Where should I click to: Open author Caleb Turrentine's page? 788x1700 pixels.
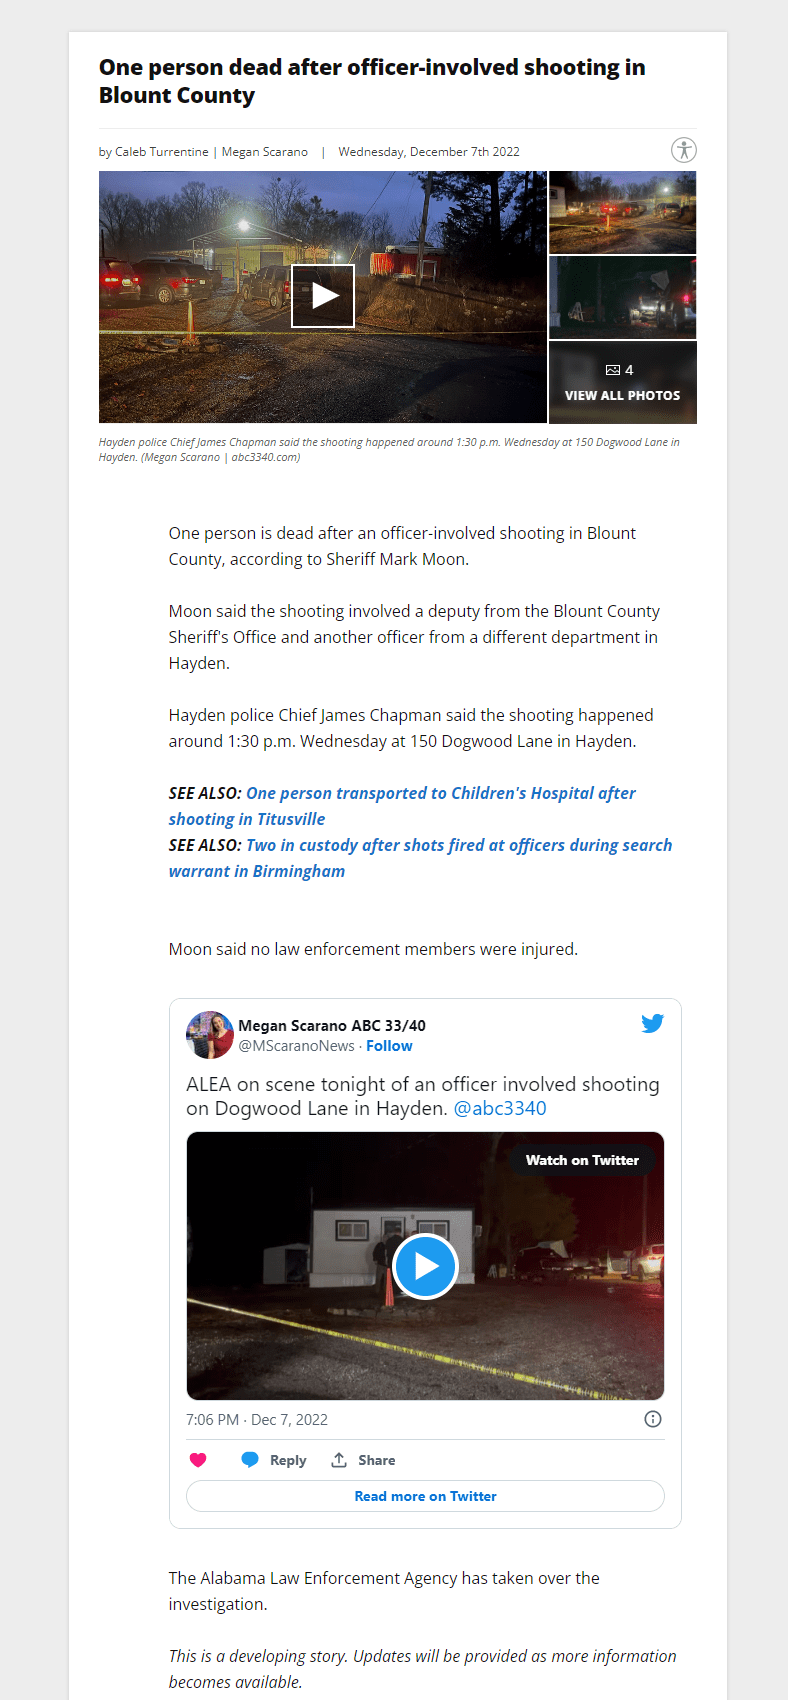pyautogui.click(x=162, y=152)
